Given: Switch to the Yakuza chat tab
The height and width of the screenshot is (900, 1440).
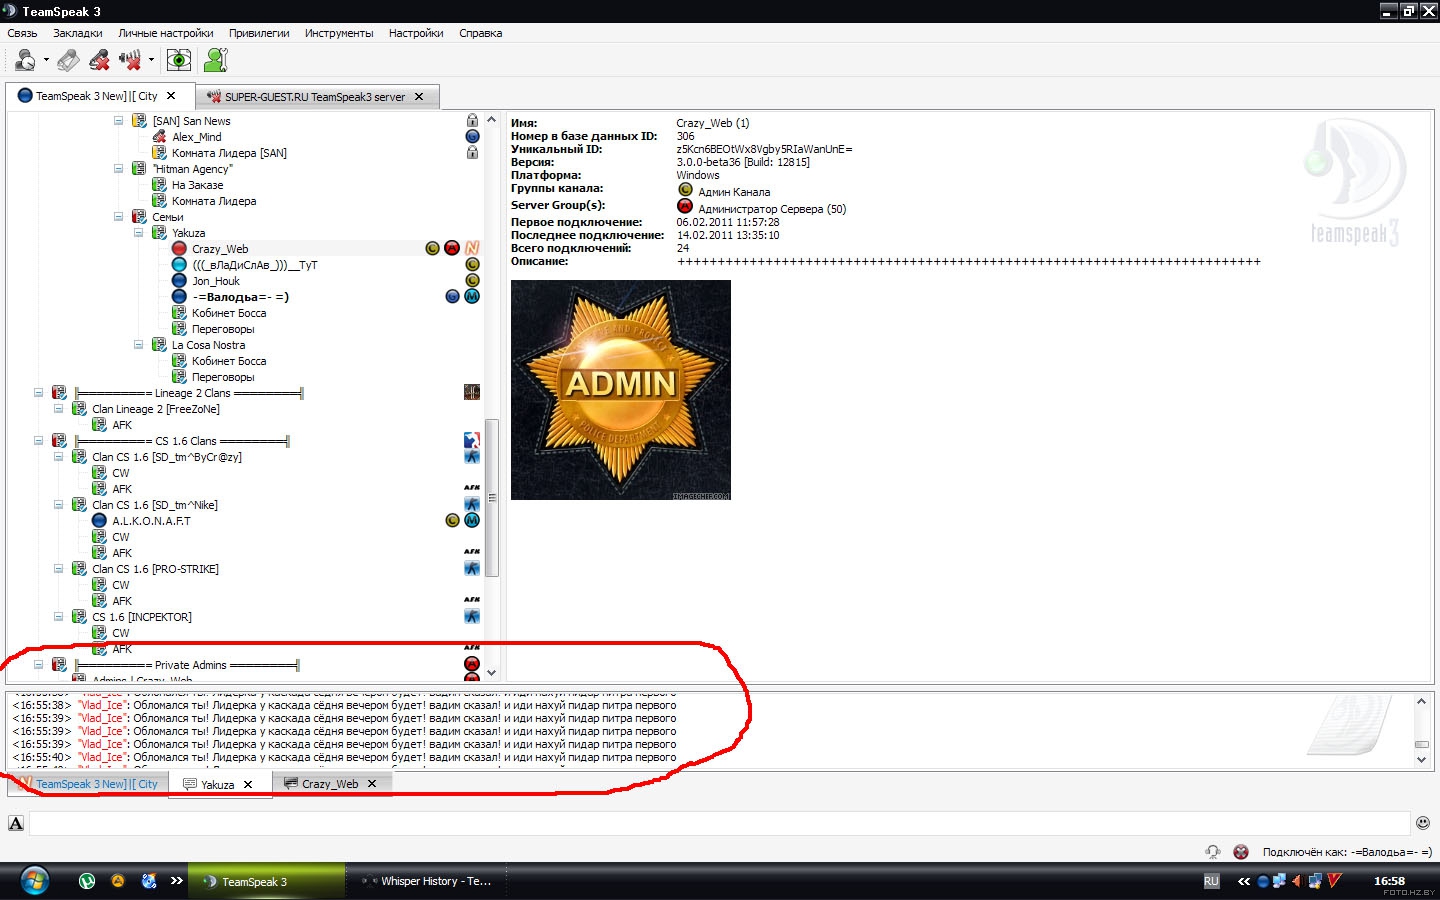Looking at the screenshot, I should (x=217, y=785).
